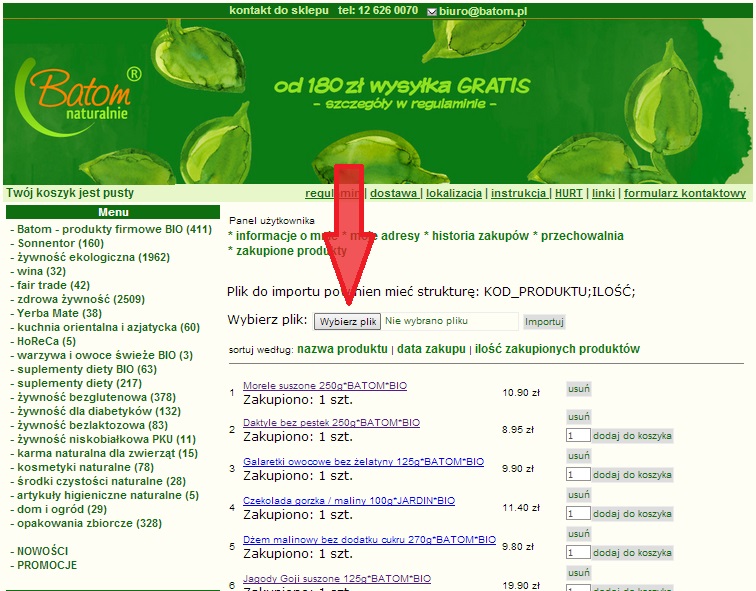
Task: Open środki czystości naturalne (28) category
Action: pos(101,481)
